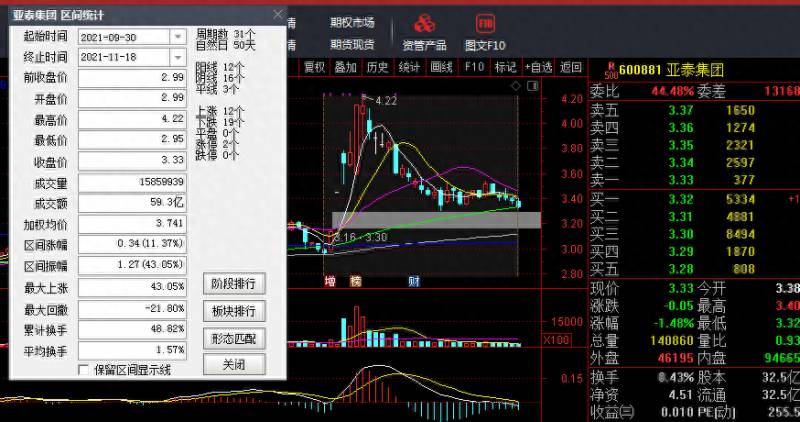The image size is (800, 422).
Task: Open the 期权市场 menu item
Action: (352, 22)
